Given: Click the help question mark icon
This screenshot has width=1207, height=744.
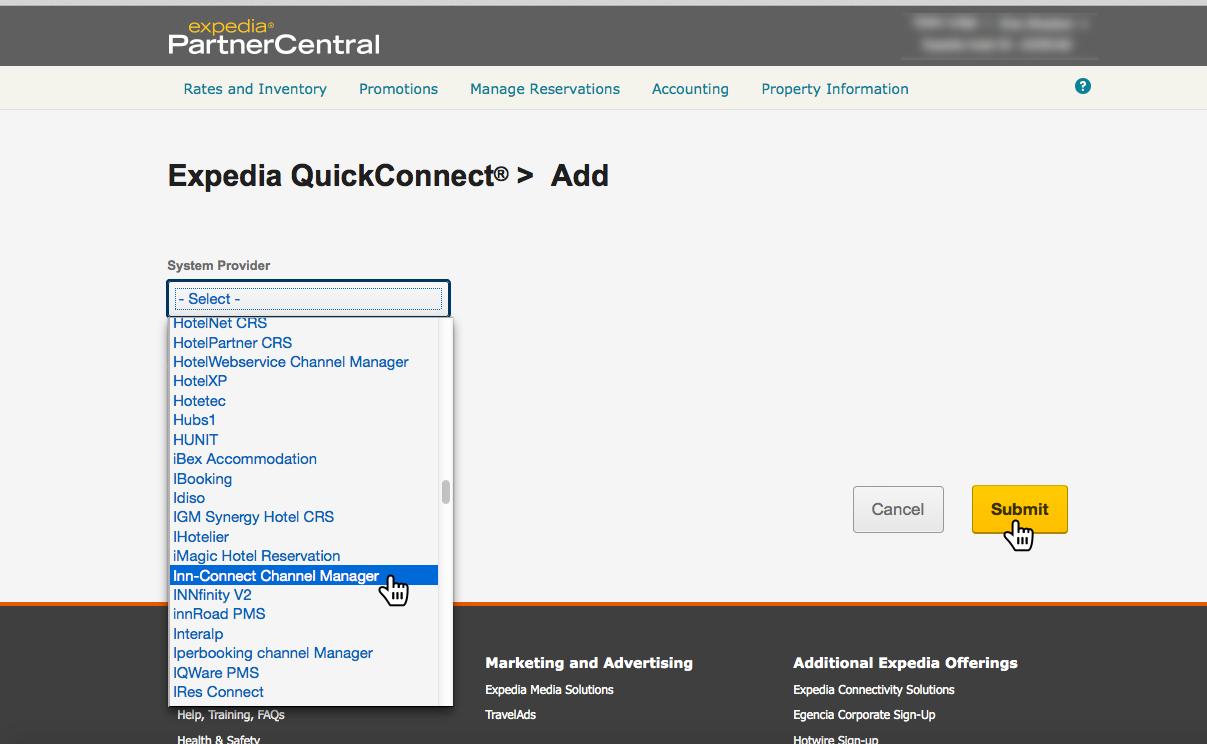Looking at the screenshot, I should [x=1082, y=87].
